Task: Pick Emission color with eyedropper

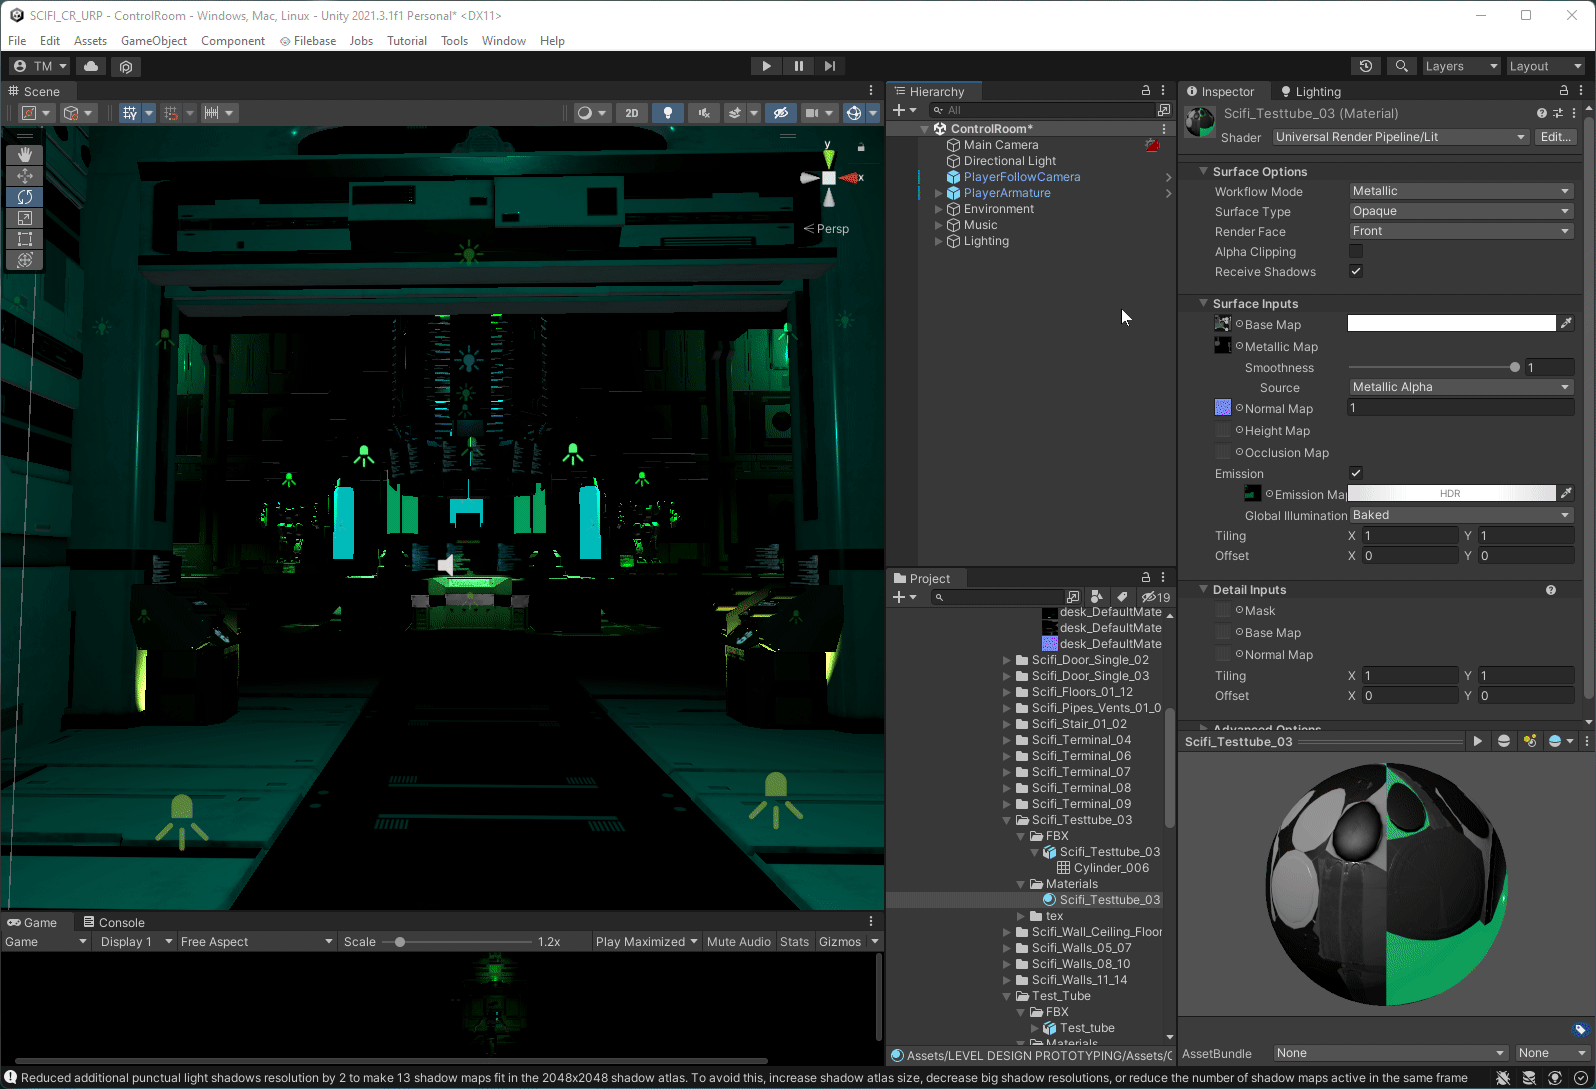Action: coord(1566,493)
